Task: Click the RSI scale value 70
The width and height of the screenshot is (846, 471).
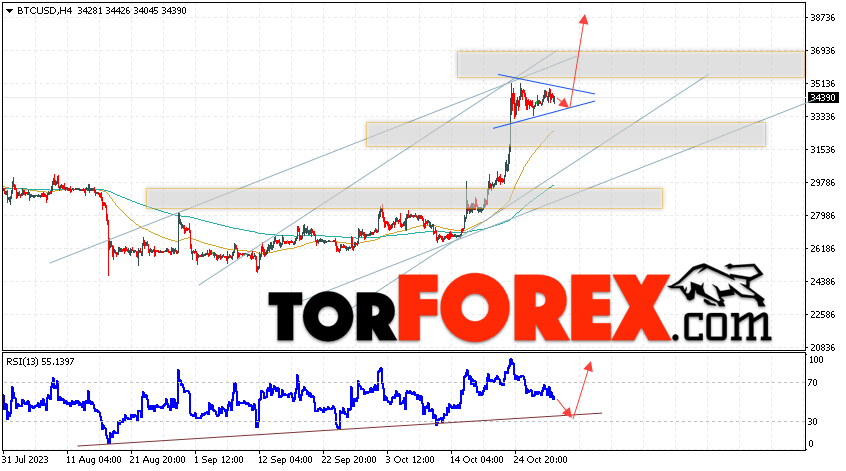Action: [813, 383]
